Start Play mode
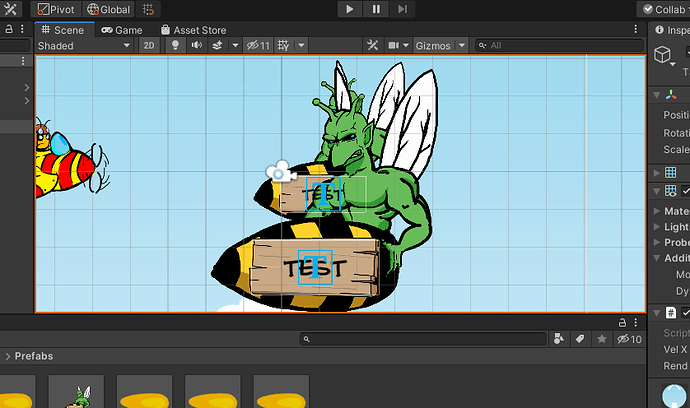The width and height of the screenshot is (690, 408). tap(350, 9)
